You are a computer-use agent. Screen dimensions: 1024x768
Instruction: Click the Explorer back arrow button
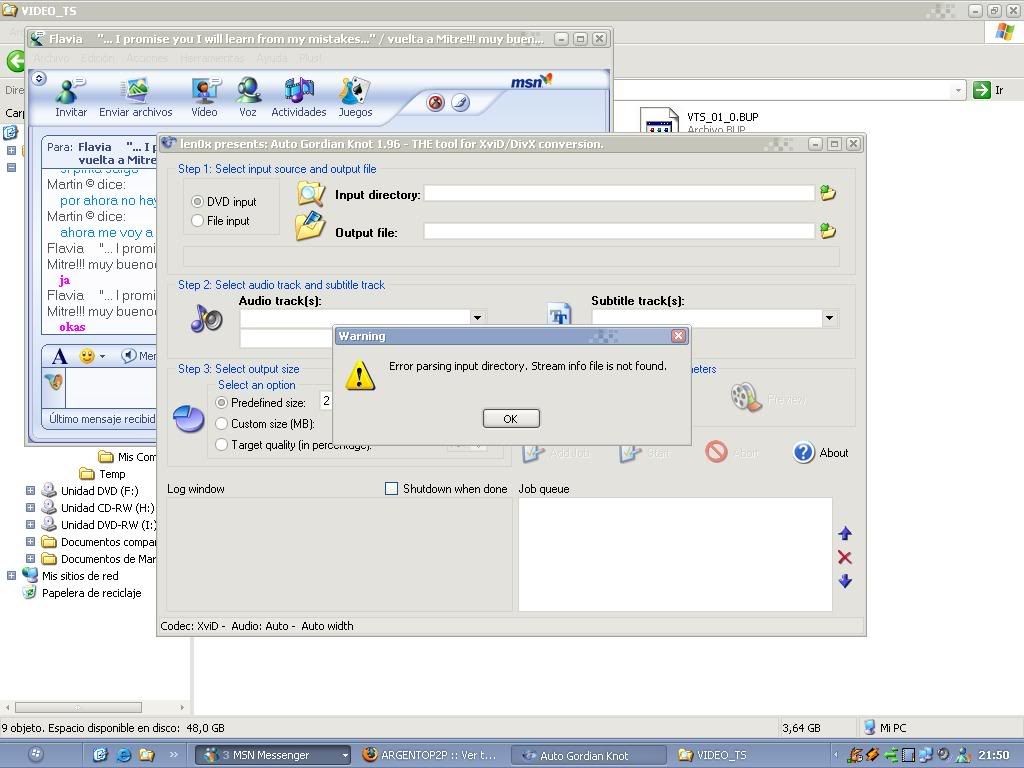[16, 61]
